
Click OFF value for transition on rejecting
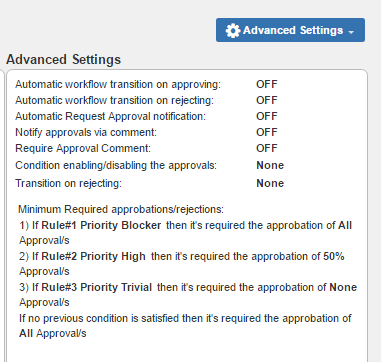pyautogui.click(x=267, y=100)
